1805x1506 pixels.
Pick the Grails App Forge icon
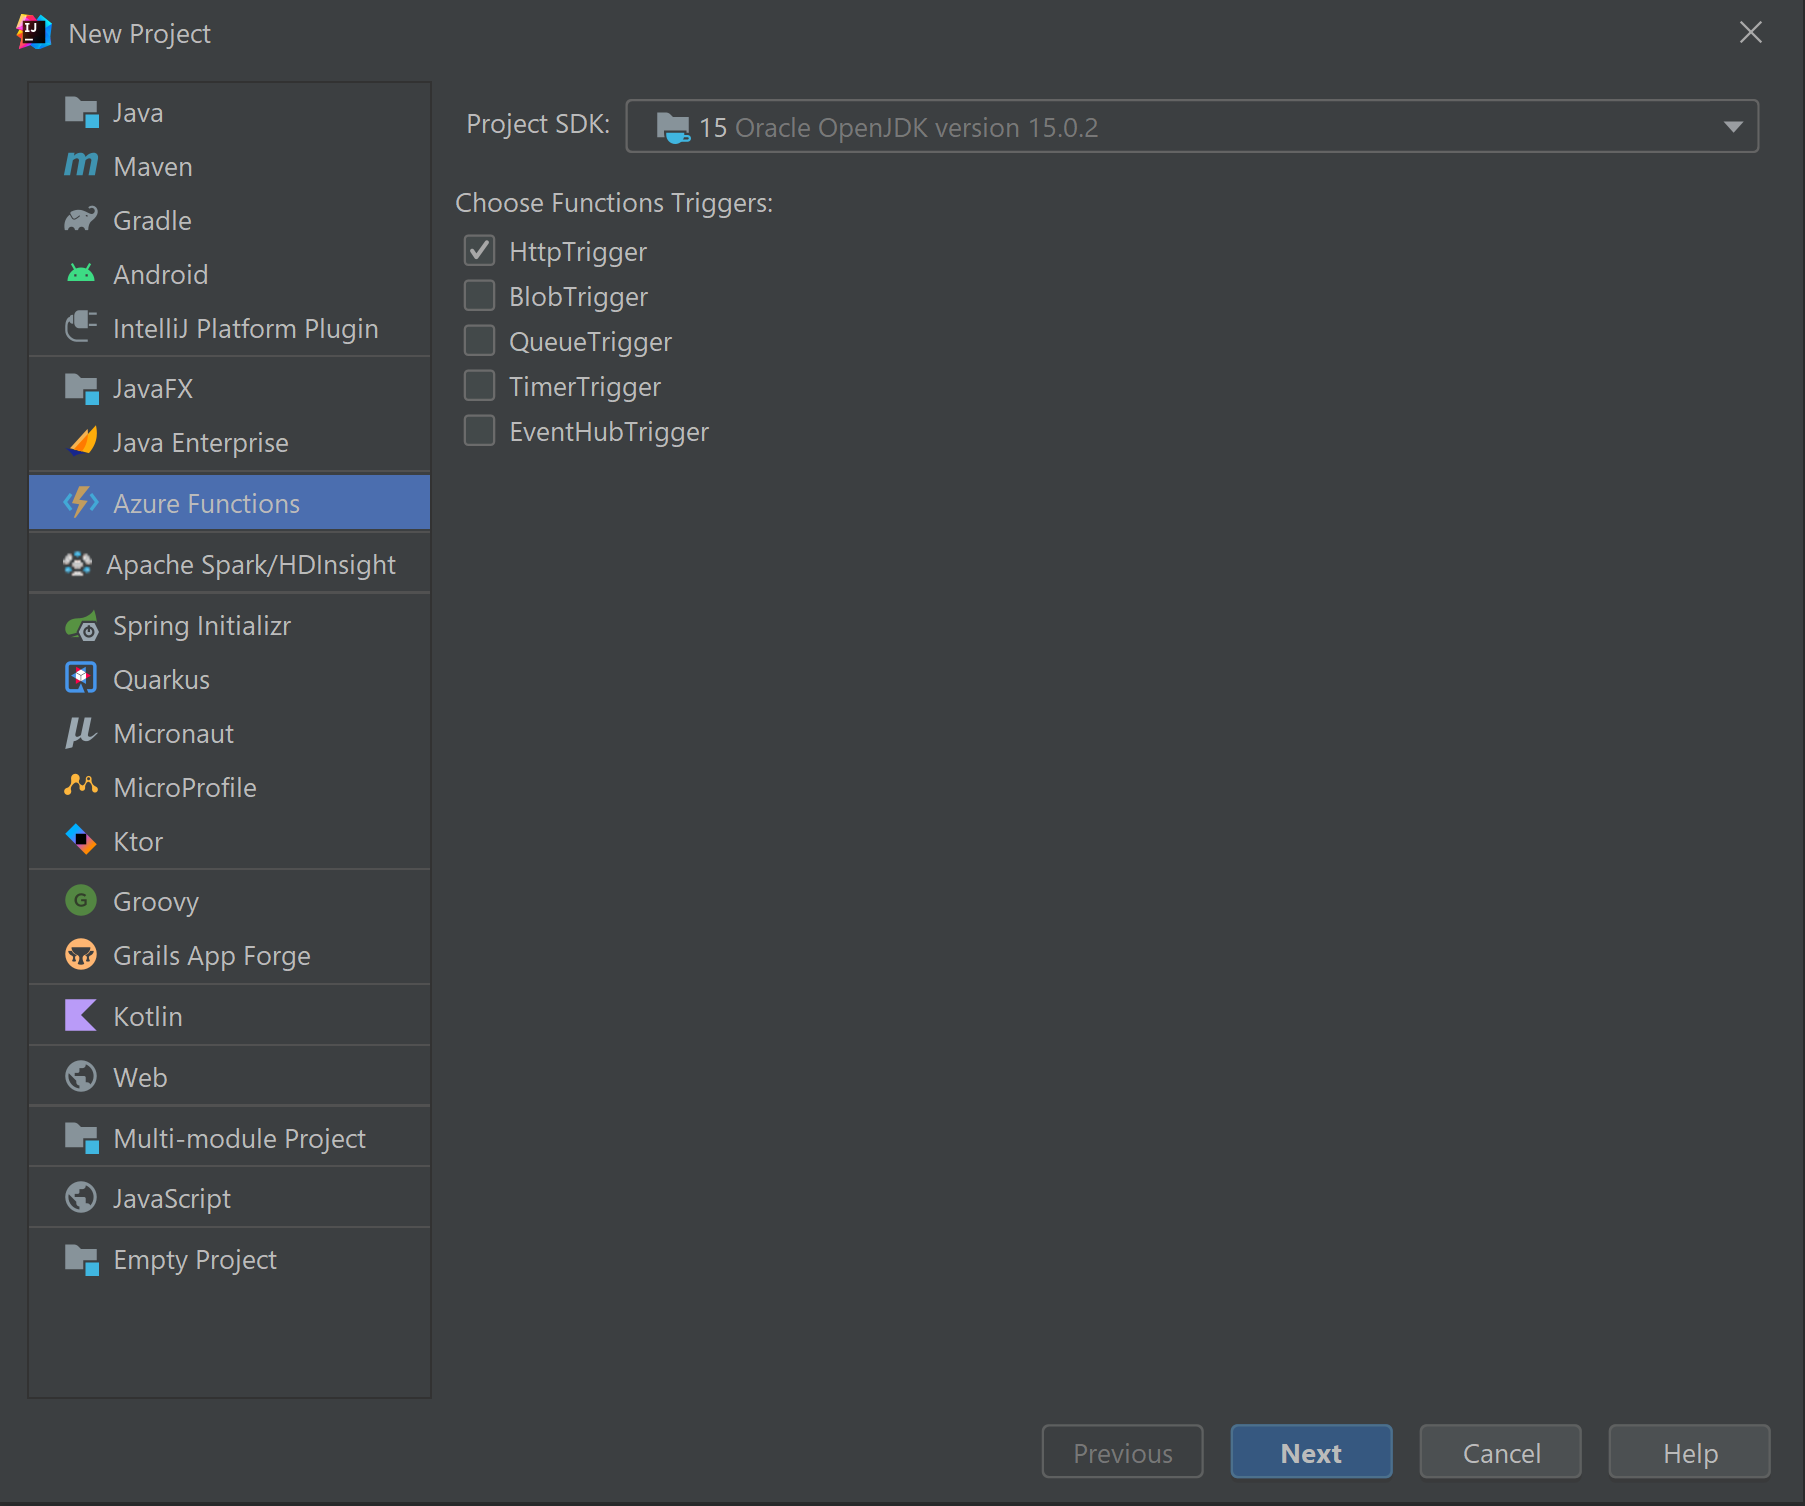point(81,954)
